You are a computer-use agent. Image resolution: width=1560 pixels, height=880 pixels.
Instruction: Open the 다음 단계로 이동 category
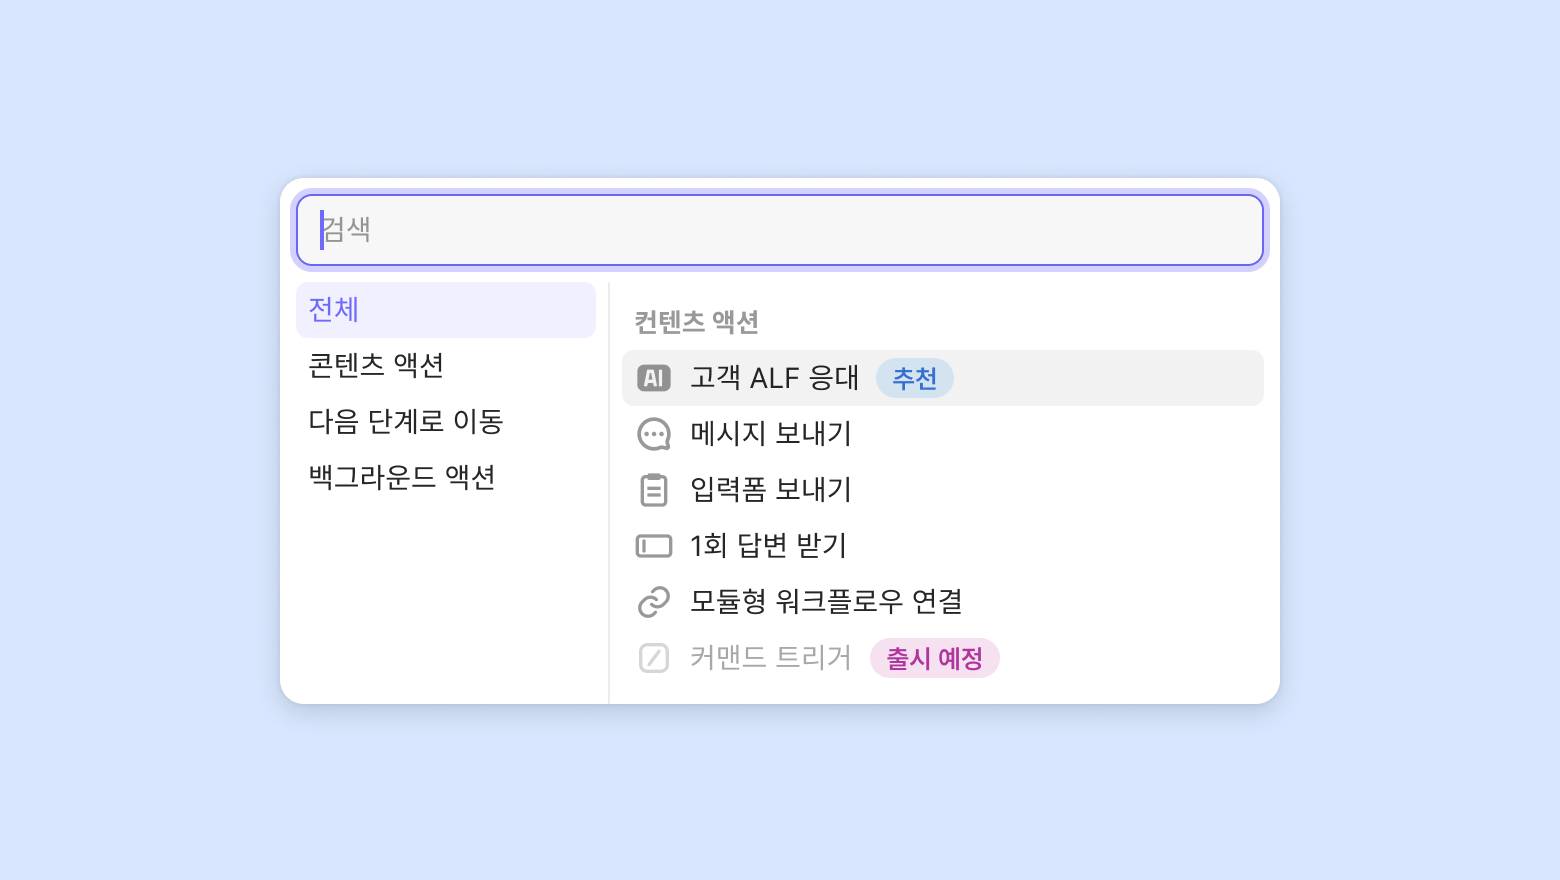point(406,422)
